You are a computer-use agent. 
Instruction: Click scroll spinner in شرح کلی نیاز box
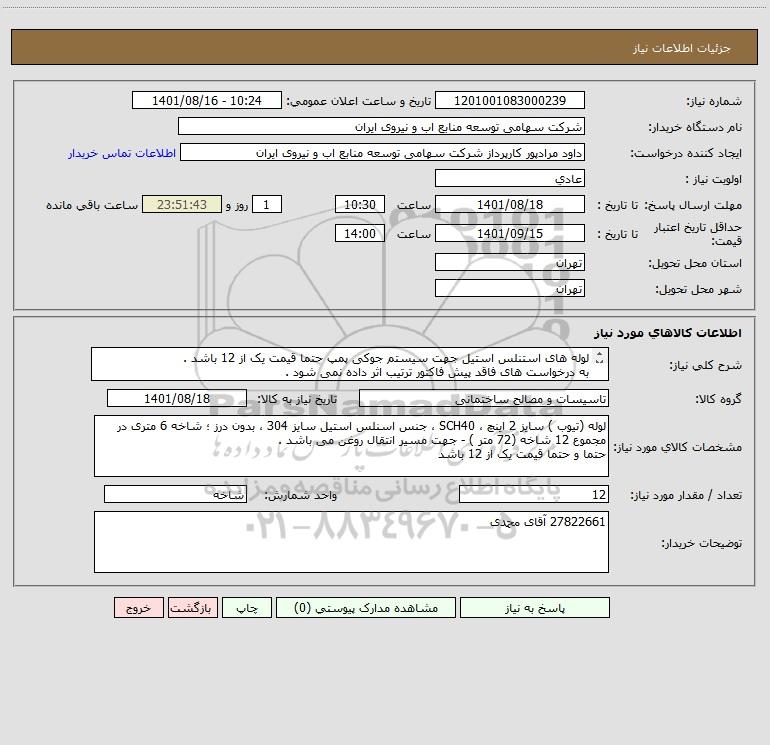click(x=599, y=359)
